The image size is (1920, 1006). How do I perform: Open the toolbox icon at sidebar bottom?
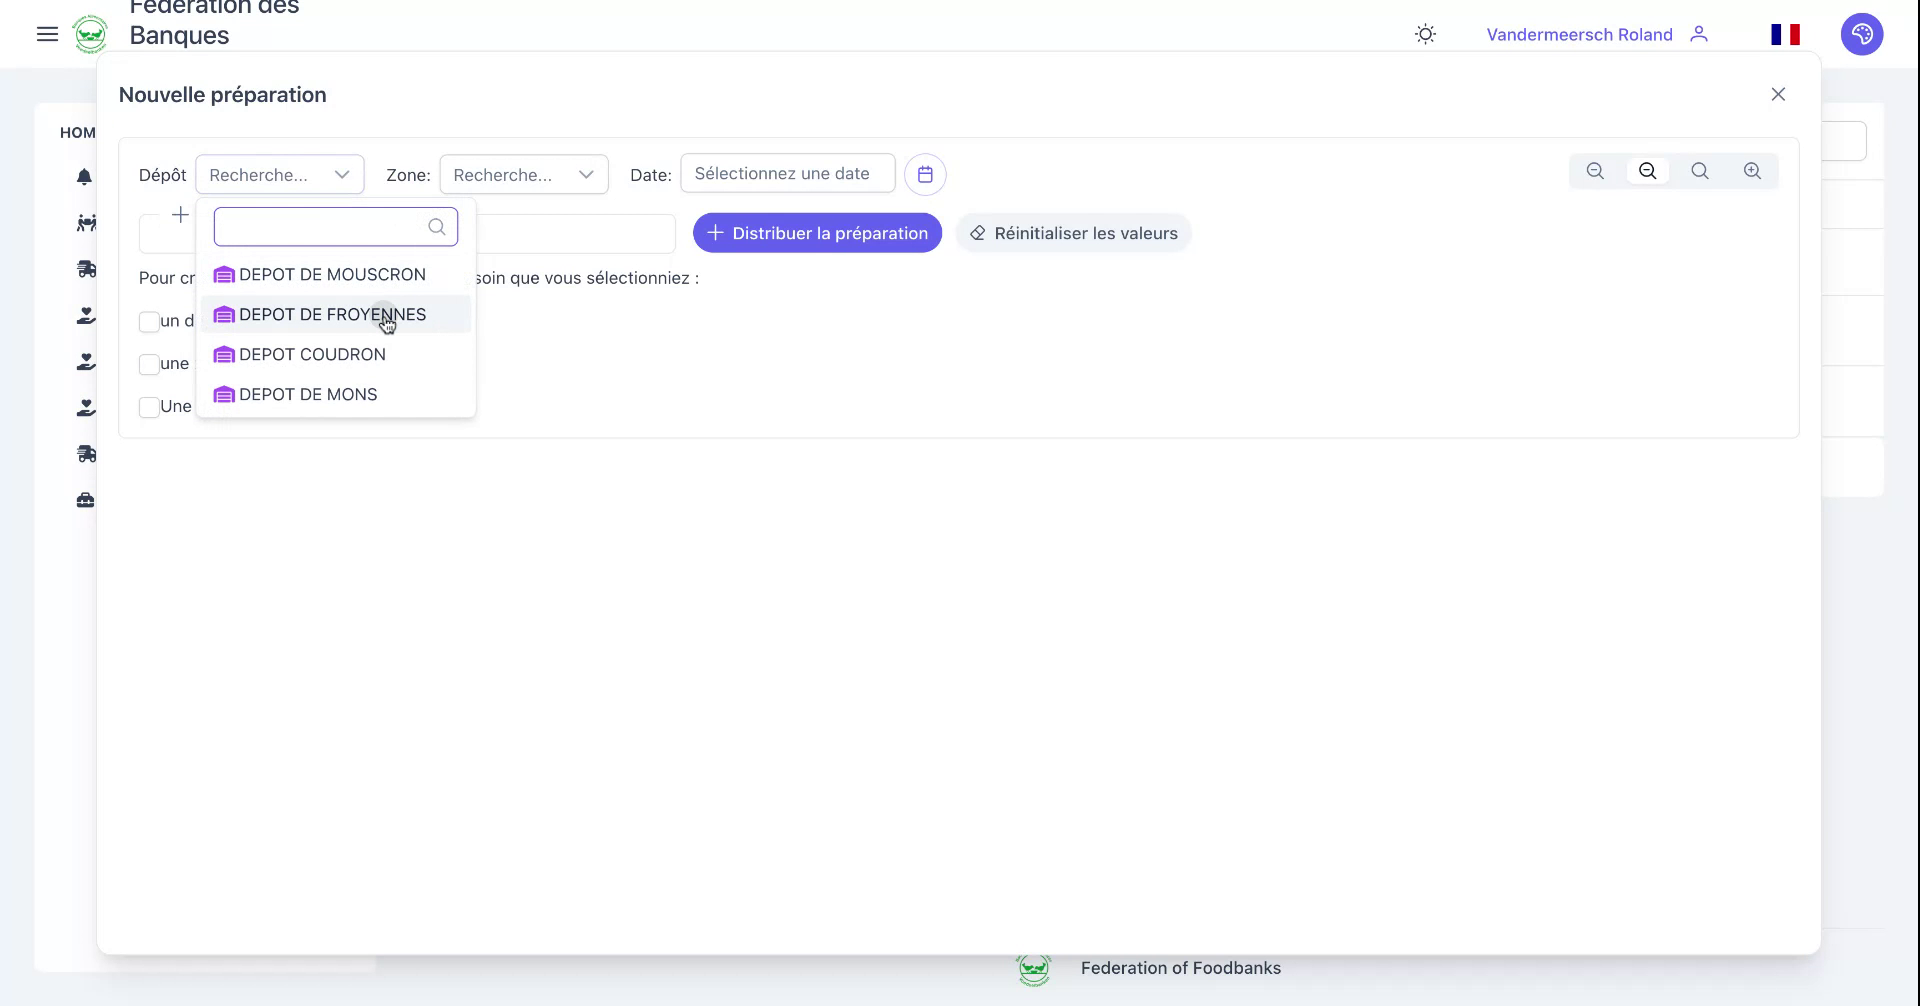coord(85,500)
